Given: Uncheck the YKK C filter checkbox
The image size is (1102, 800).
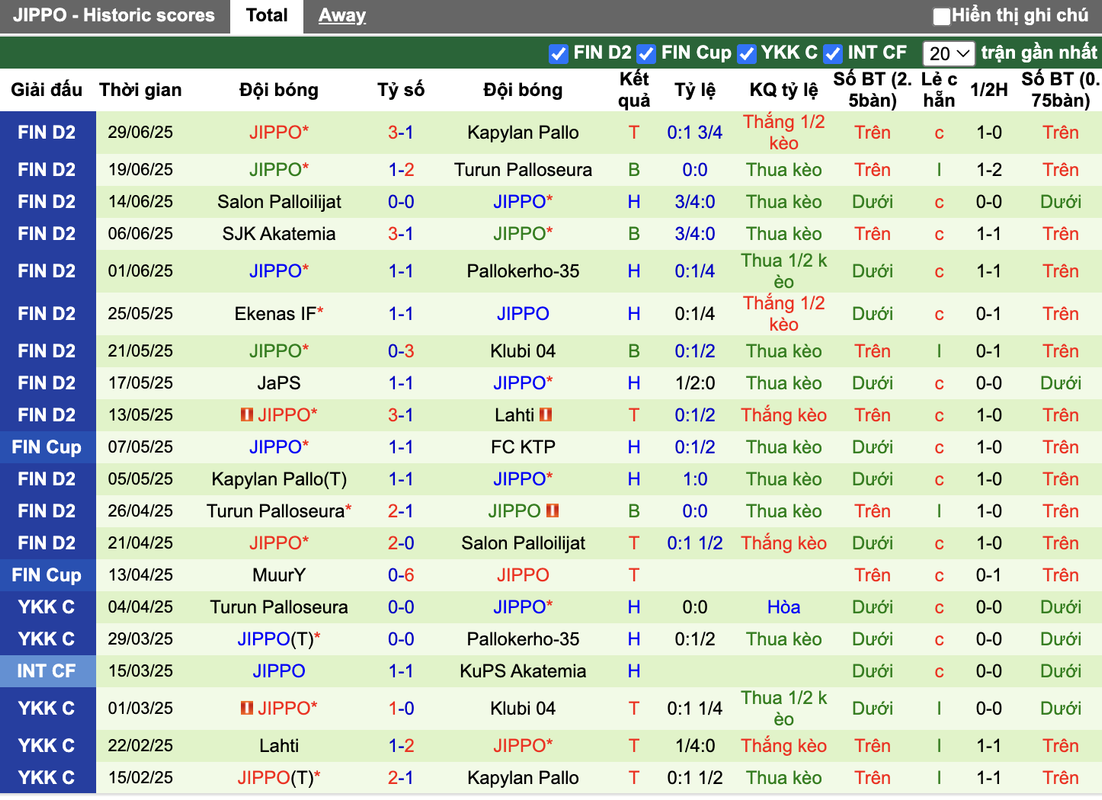Looking at the screenshot, I should click(746, 53).
